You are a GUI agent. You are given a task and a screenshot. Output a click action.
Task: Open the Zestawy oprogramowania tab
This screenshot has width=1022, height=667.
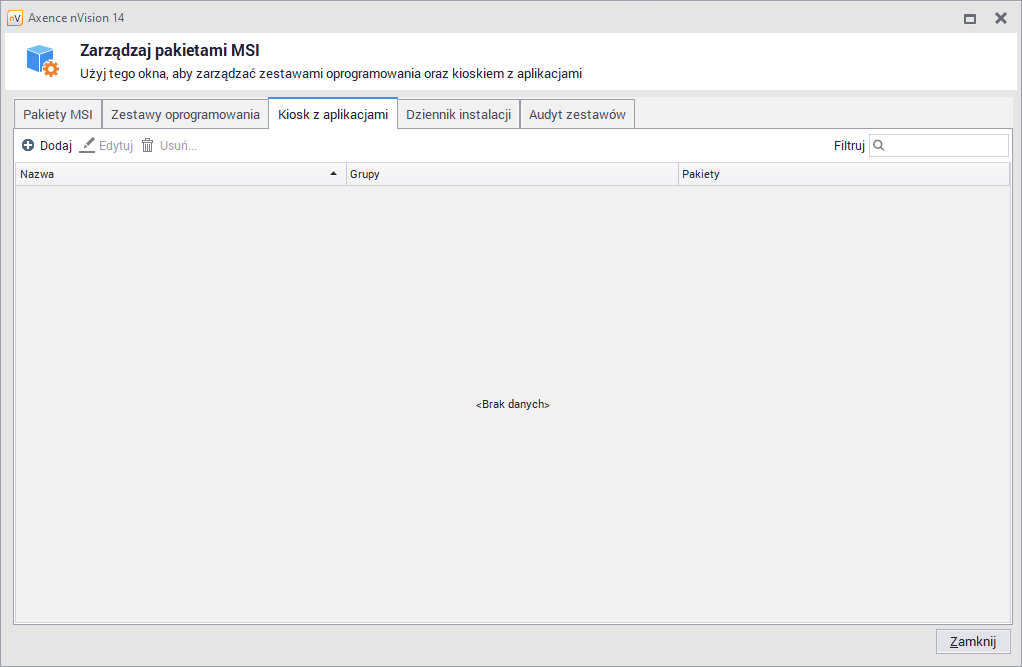coord(185,115)
